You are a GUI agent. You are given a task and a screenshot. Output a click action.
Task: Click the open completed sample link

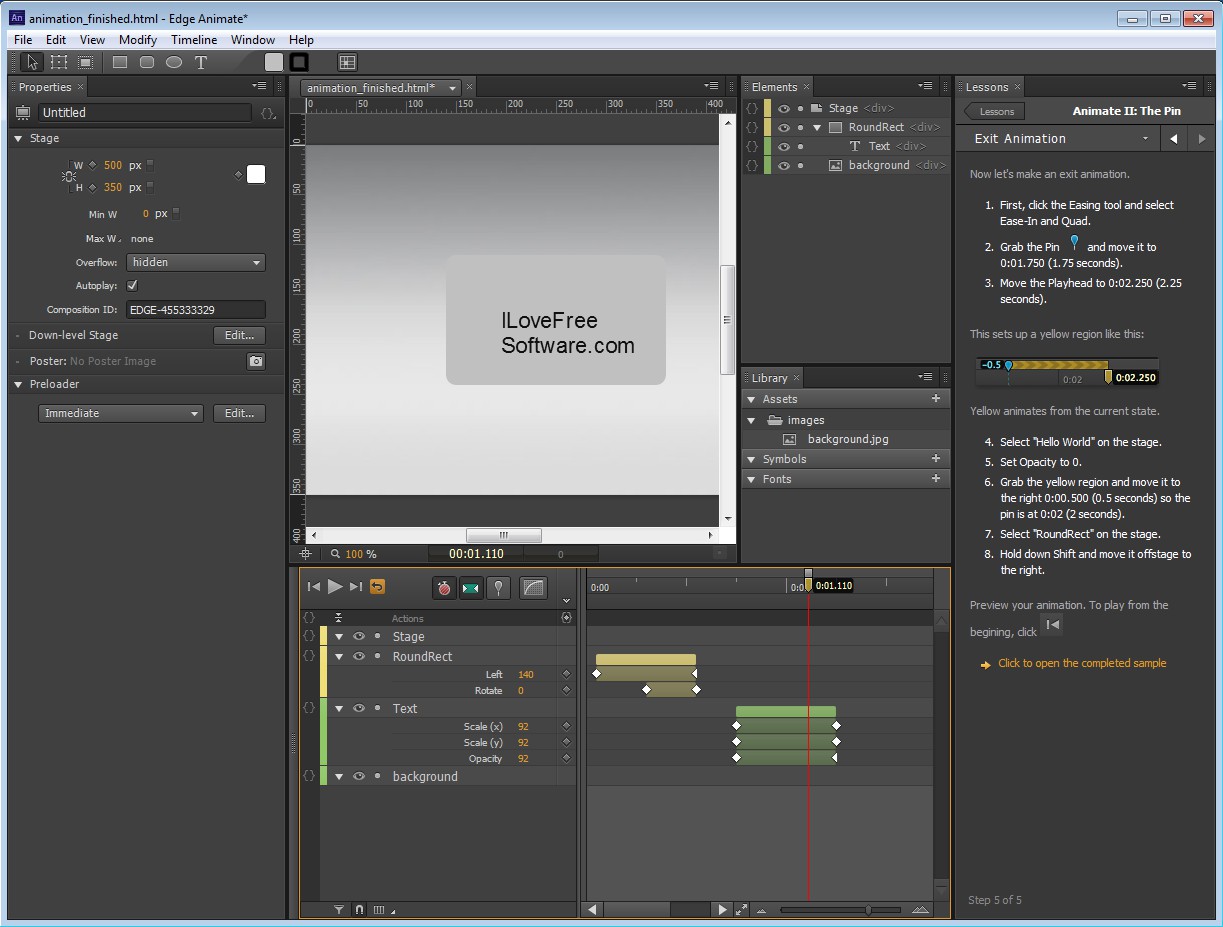point(1081,663)
